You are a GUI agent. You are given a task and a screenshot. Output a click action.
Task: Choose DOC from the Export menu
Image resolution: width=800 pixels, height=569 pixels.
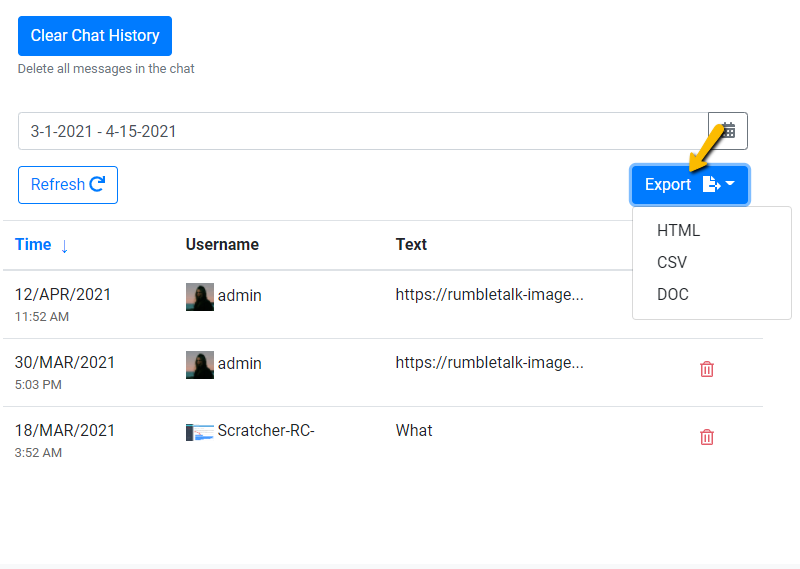pyautogui.click(x=672, y=294)
